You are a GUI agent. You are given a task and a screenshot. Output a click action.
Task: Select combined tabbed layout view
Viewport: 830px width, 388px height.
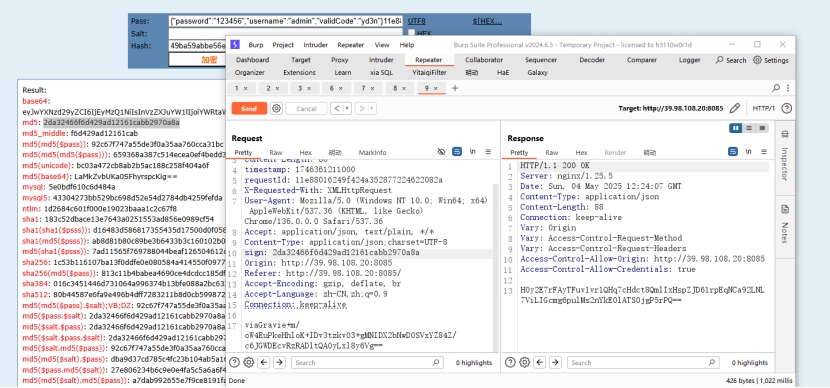(x=762, y=128)
